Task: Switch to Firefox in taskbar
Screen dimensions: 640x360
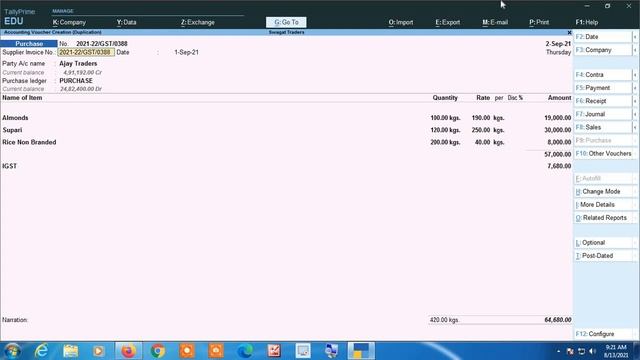Action: (x=129, y=351)
